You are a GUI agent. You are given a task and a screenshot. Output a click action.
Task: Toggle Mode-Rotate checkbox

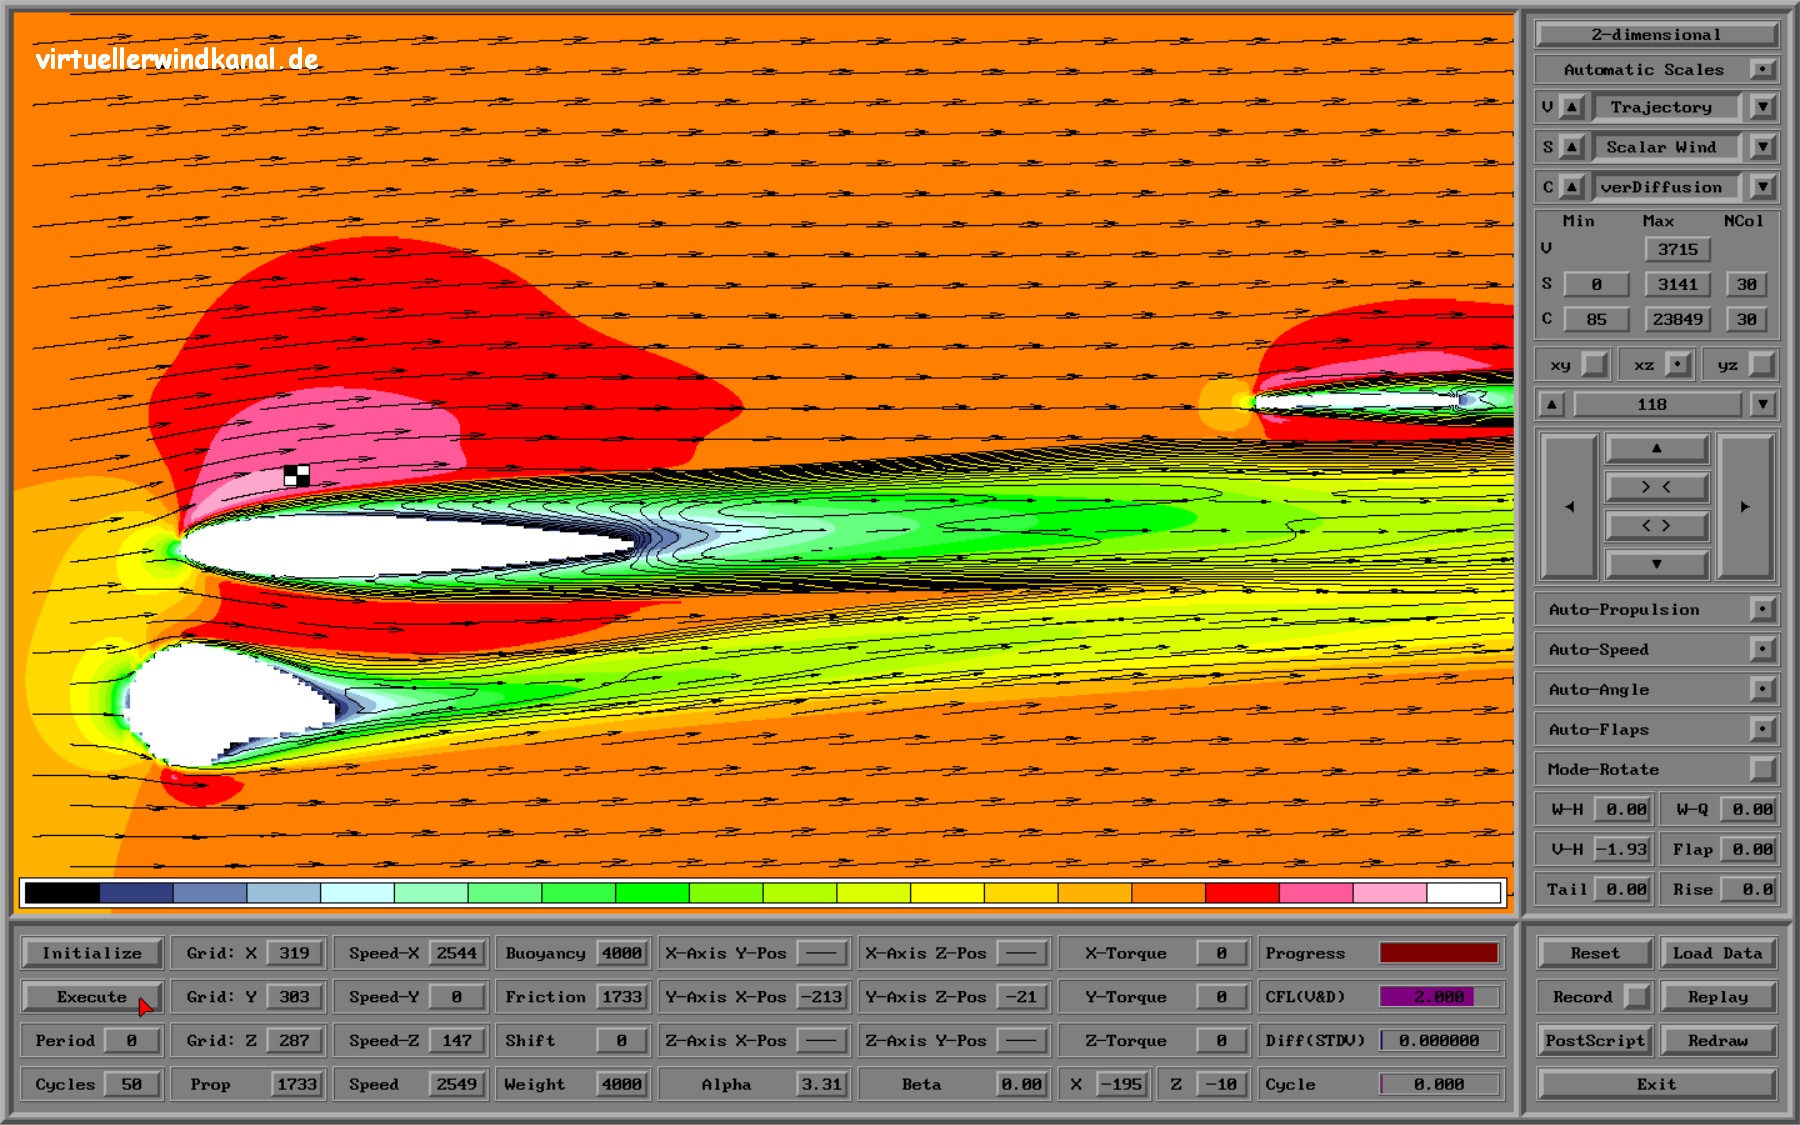click(1763, 769)
